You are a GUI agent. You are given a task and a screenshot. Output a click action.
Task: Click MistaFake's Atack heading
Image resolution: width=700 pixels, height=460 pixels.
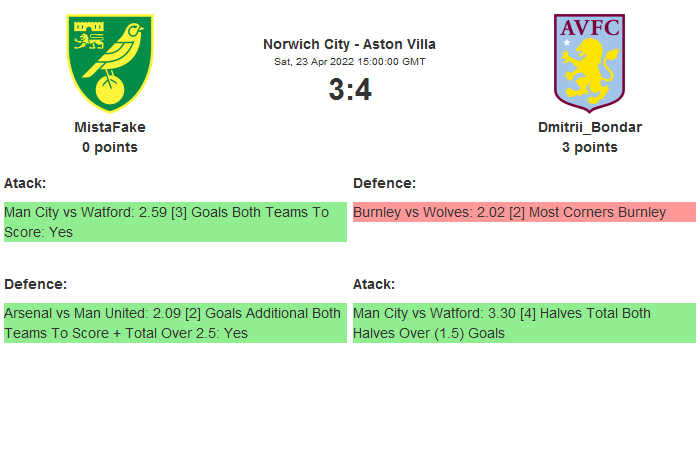(25, 183)
